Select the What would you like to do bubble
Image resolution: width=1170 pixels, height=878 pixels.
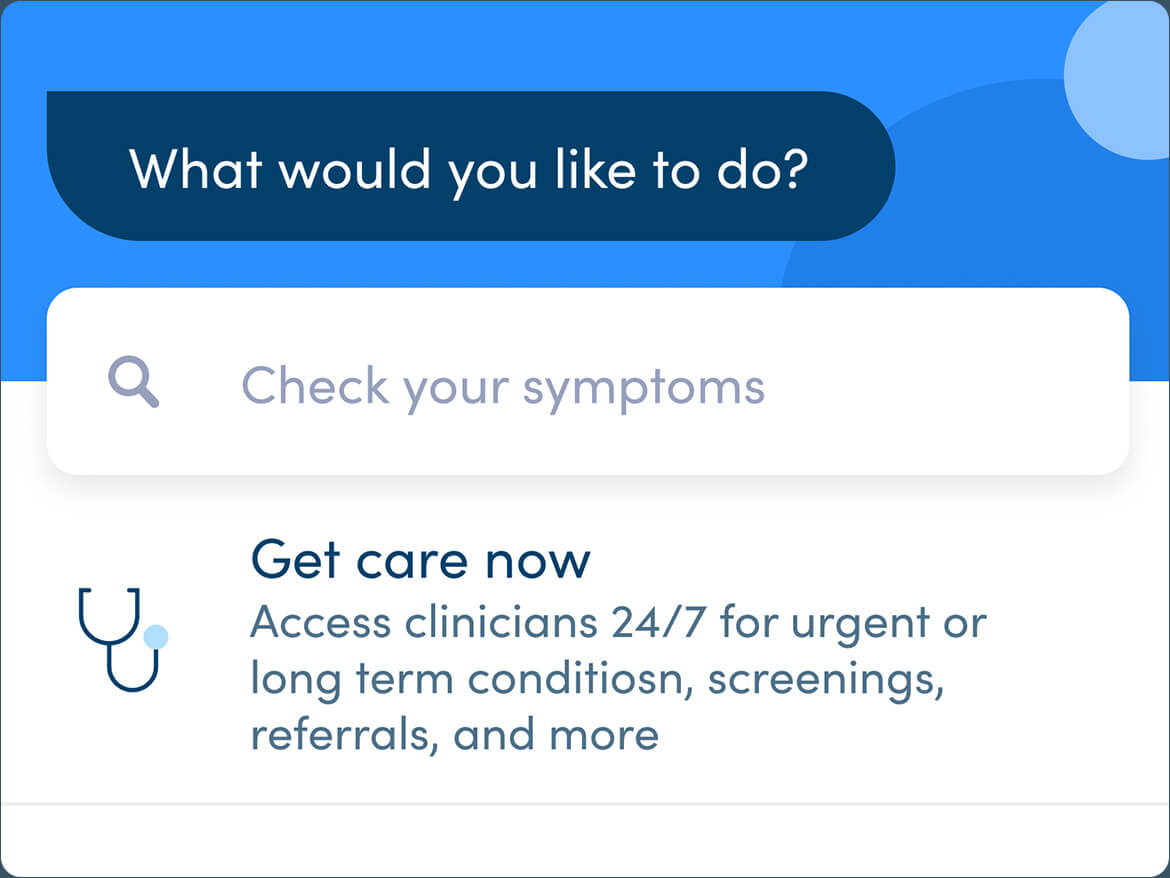(471, 166)
